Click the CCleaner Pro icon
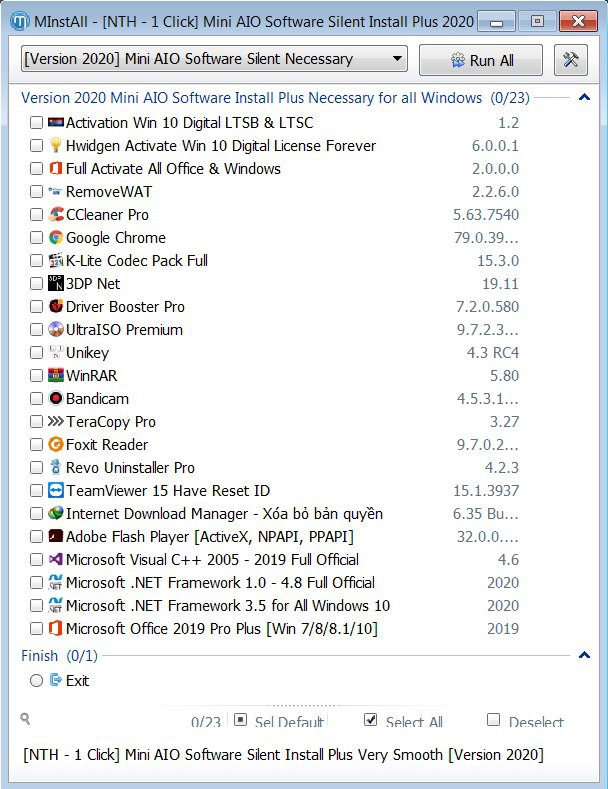608x789 pixels. tap(55, 214)
